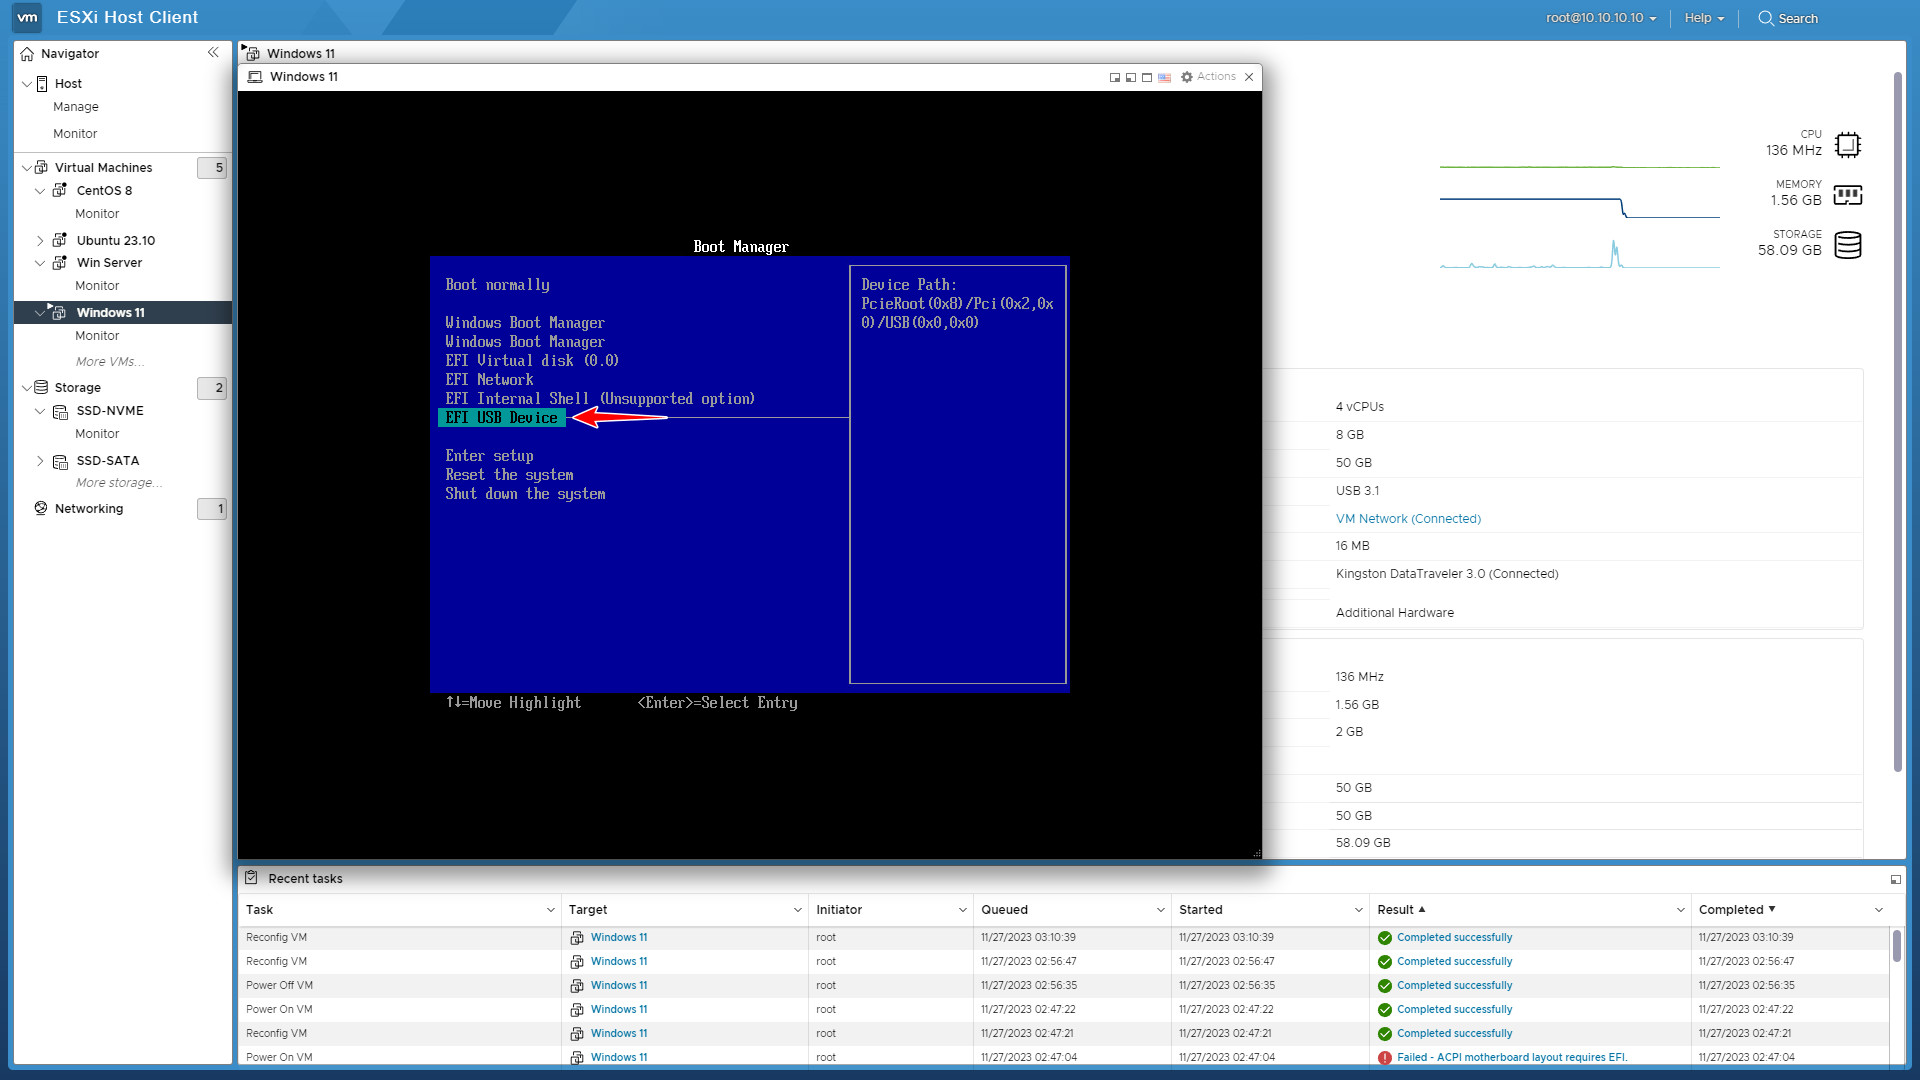
Task: Collapse the Navigator panel with double chevron
Action: click(213, 53)
